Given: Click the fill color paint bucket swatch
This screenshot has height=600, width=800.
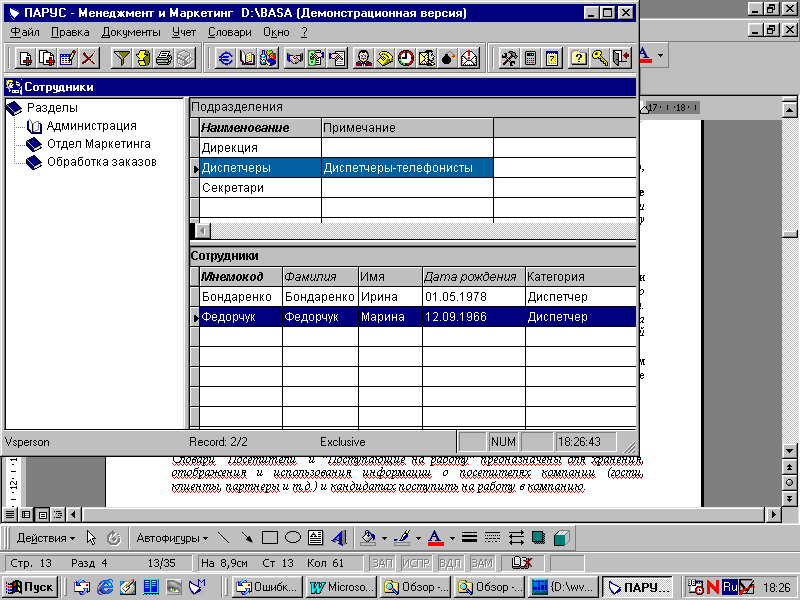Looking at the screenshot, I should coord(368,538).
